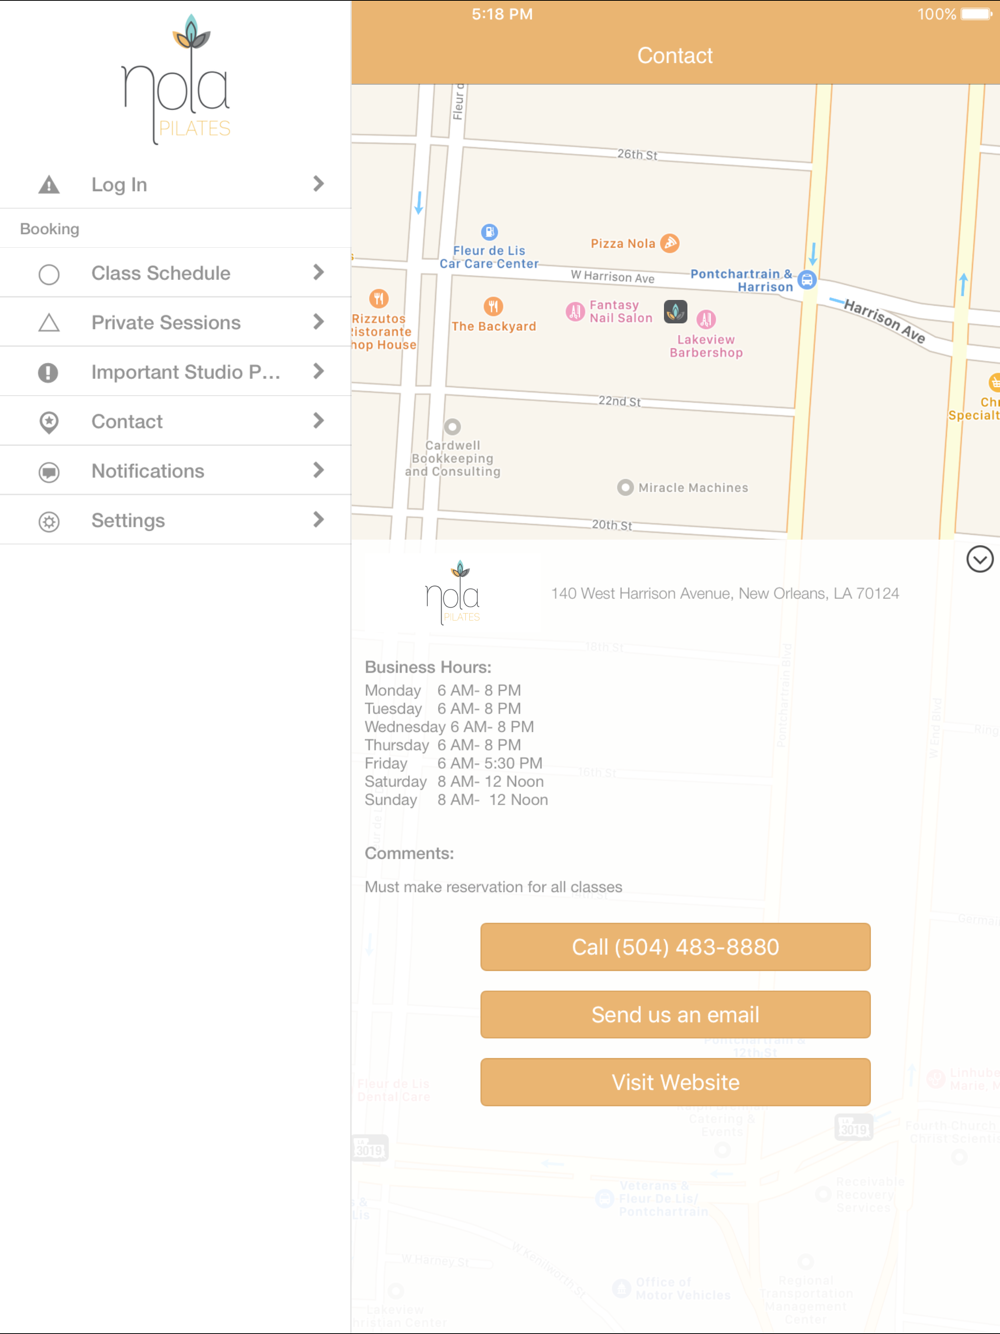The image size is (1000, 1334).
Task: Go to Private Sessions
Action: coord(175,323)
